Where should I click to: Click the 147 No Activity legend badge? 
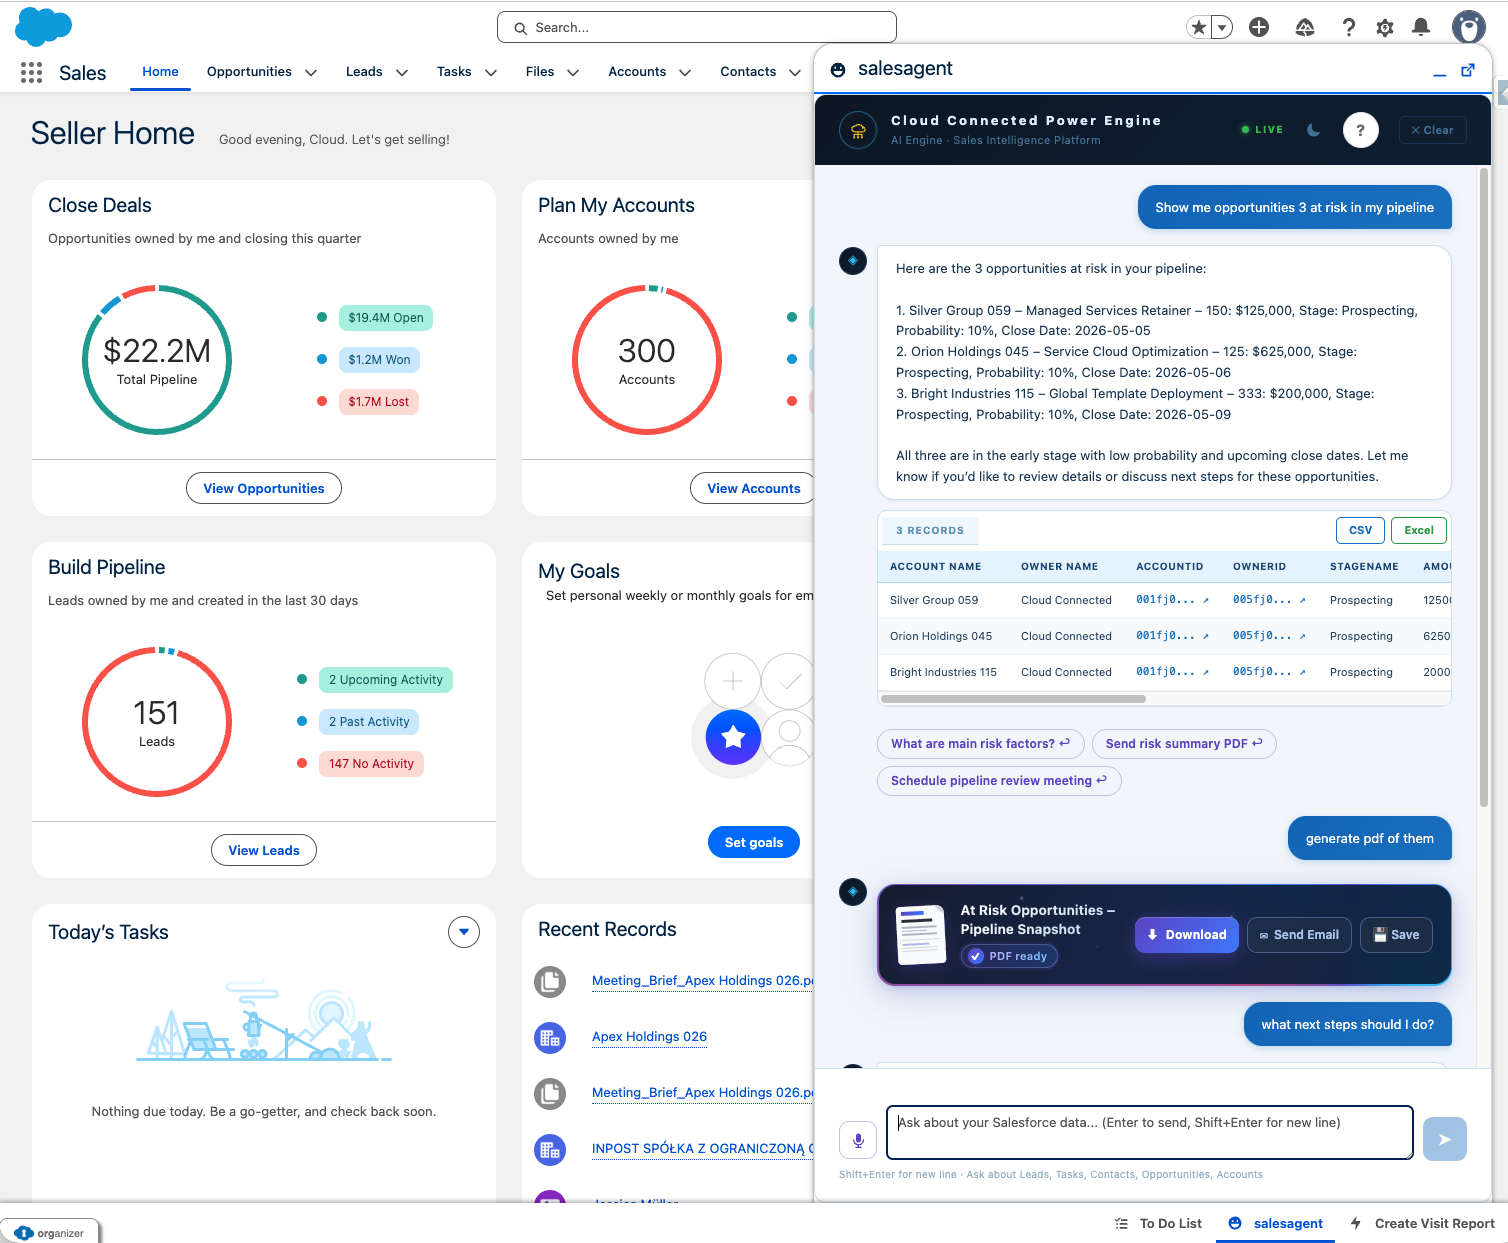tap(371, 764)
